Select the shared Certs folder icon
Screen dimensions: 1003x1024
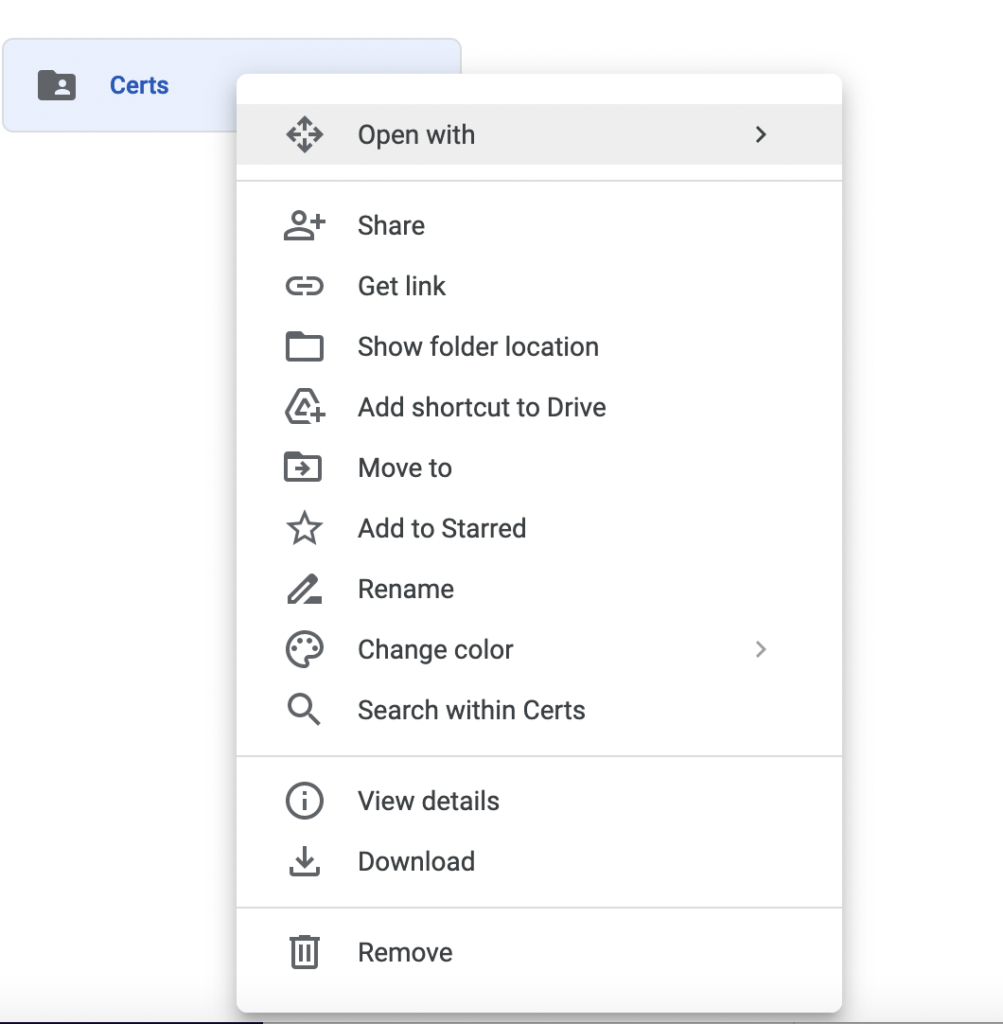click(x=57, y=85)
